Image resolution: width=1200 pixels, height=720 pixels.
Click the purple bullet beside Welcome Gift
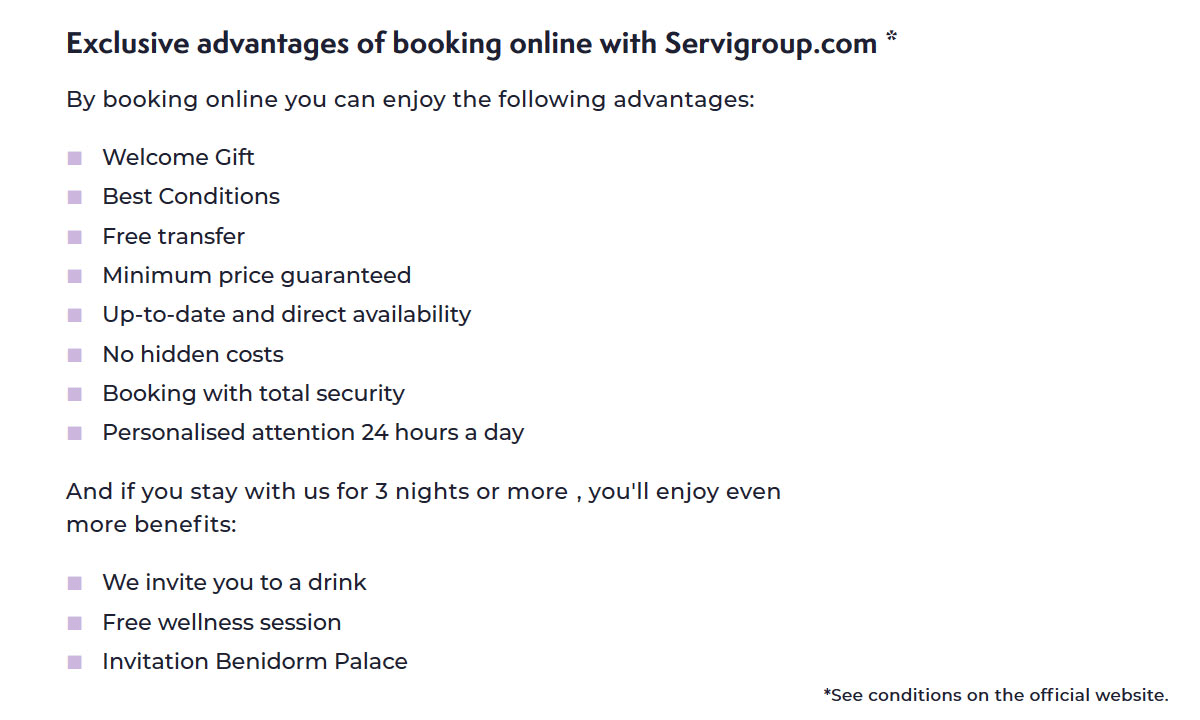75,158
